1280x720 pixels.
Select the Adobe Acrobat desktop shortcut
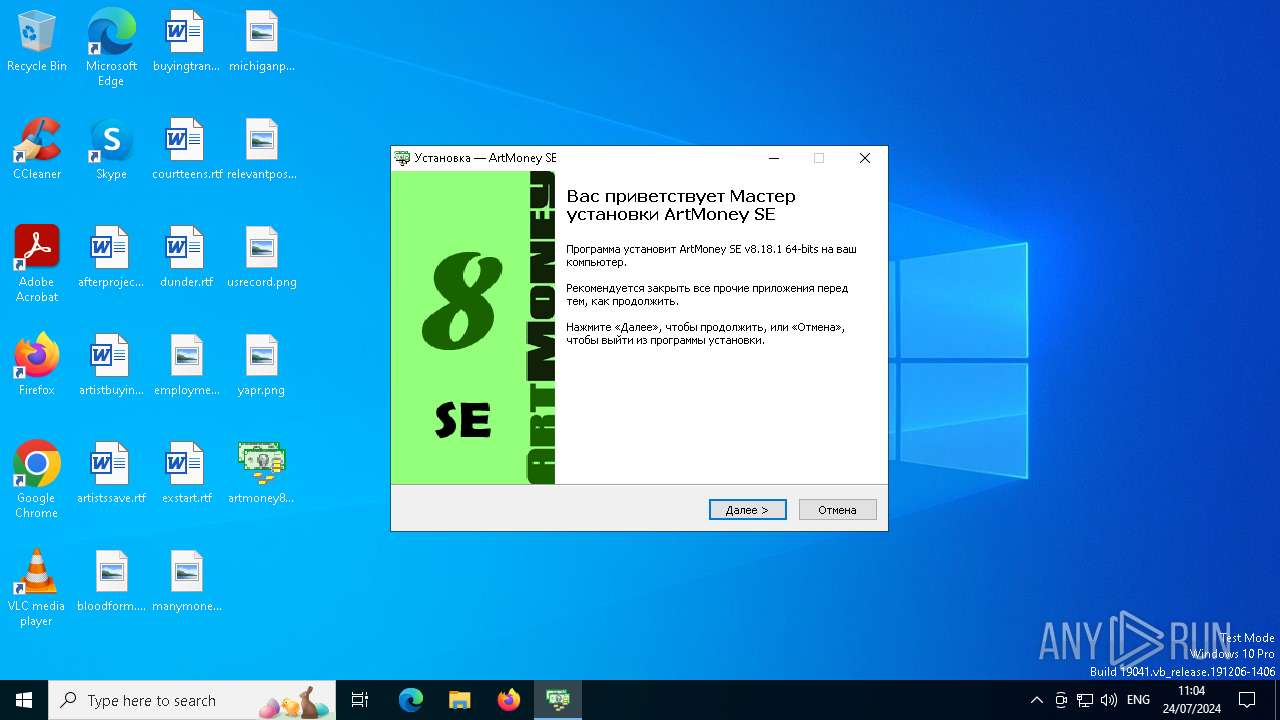(37, 264)
